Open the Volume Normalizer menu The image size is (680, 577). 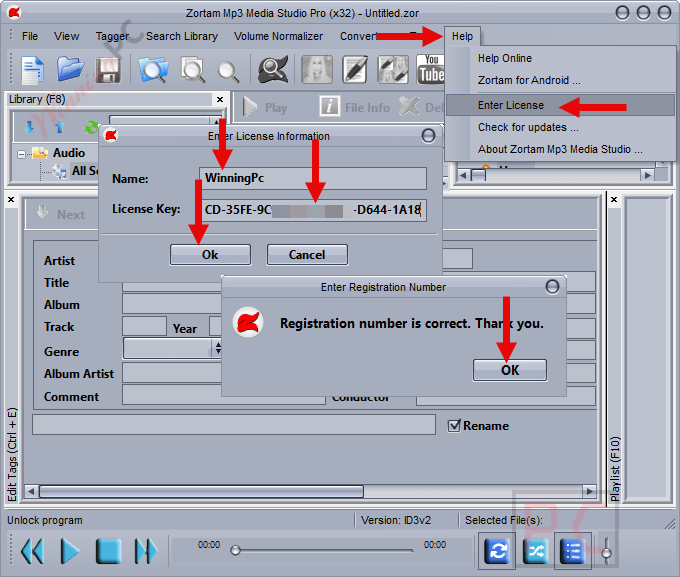[x=278, y=36]
